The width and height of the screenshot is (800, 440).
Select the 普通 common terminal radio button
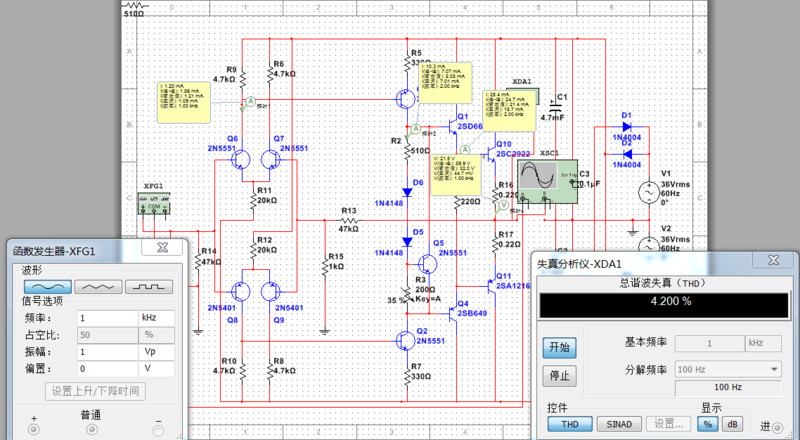[91, 430]
